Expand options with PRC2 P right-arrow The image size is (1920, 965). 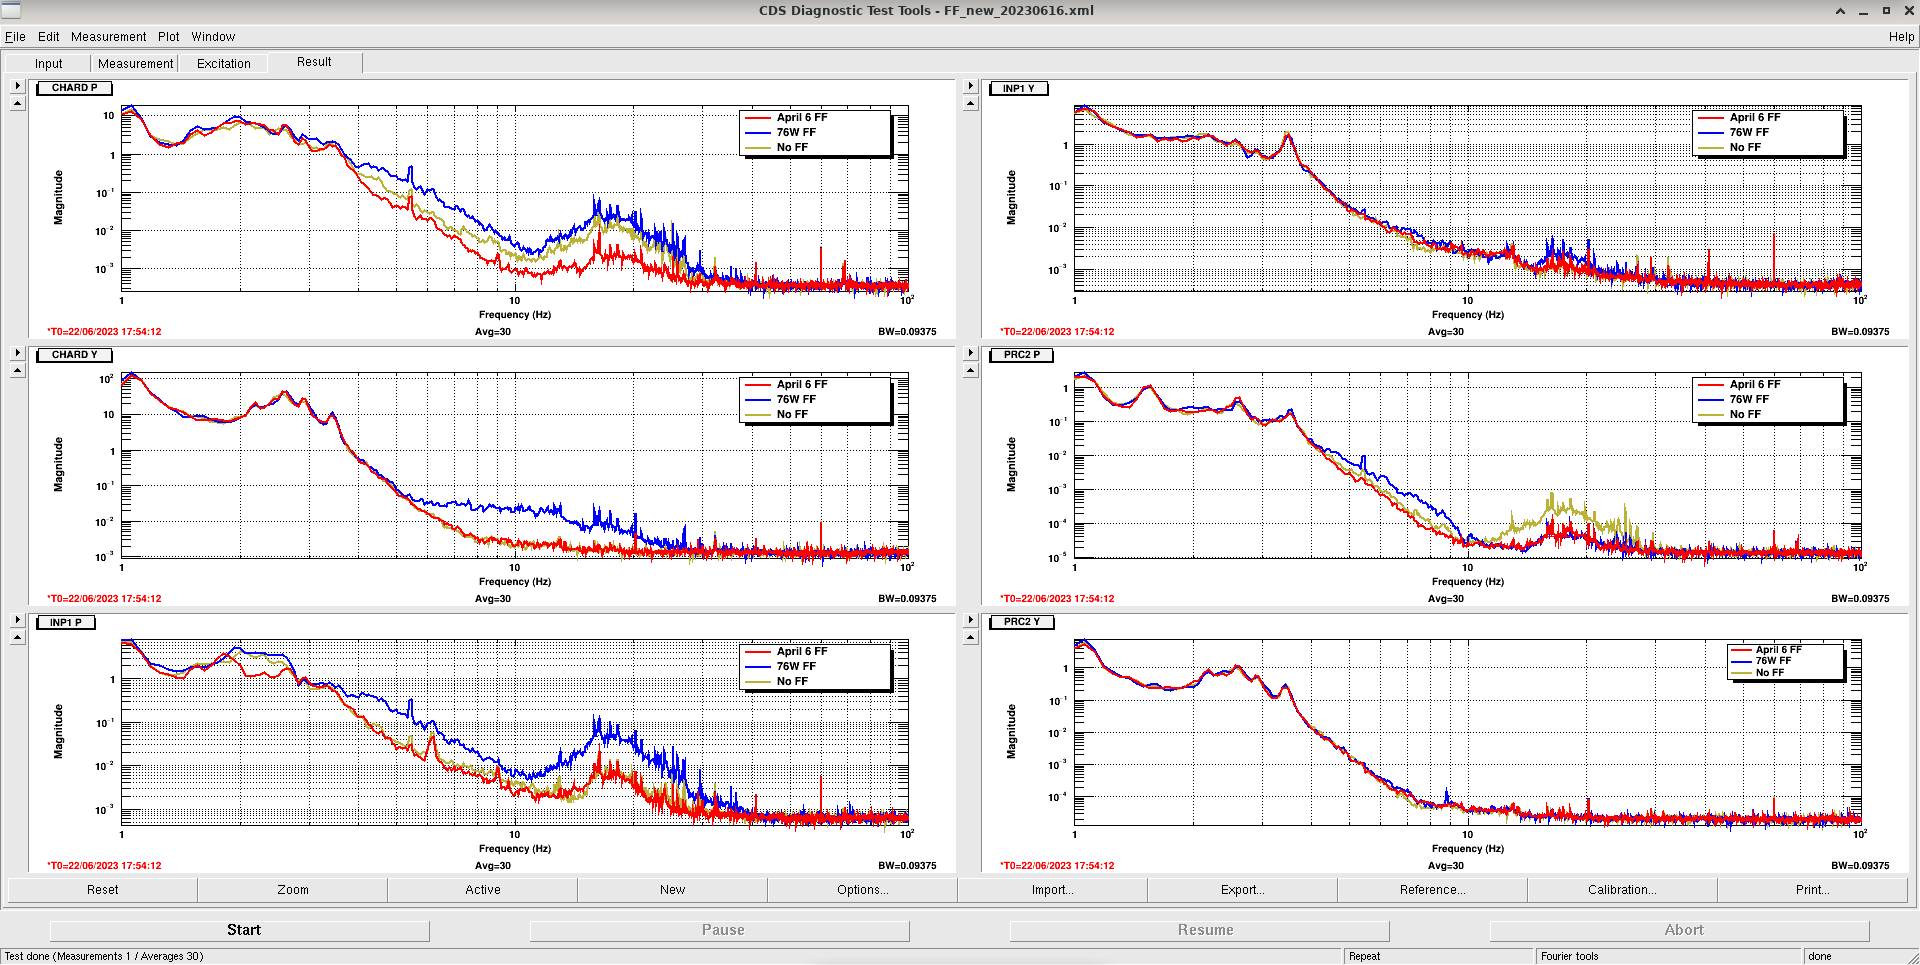(x=970, y=353)
